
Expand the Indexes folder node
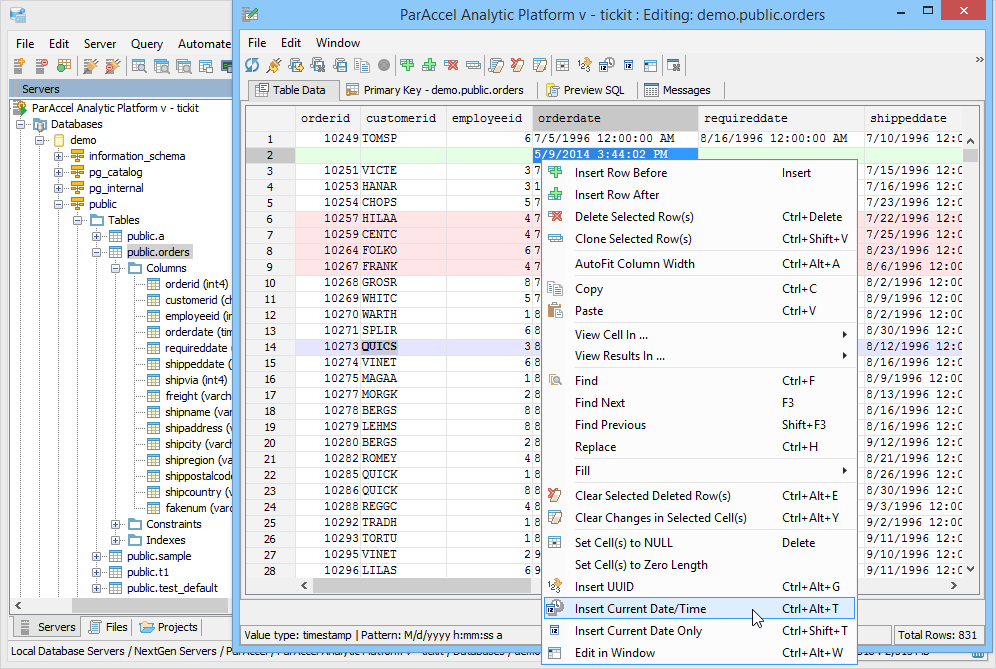(x=116, y=540)
